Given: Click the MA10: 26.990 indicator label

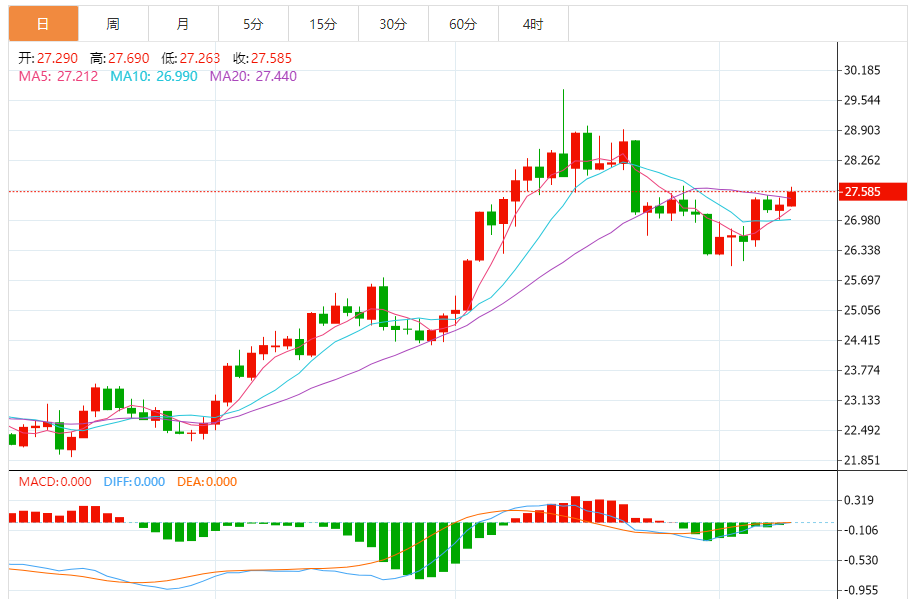Looking at the screenshot, I should [154, 77].
